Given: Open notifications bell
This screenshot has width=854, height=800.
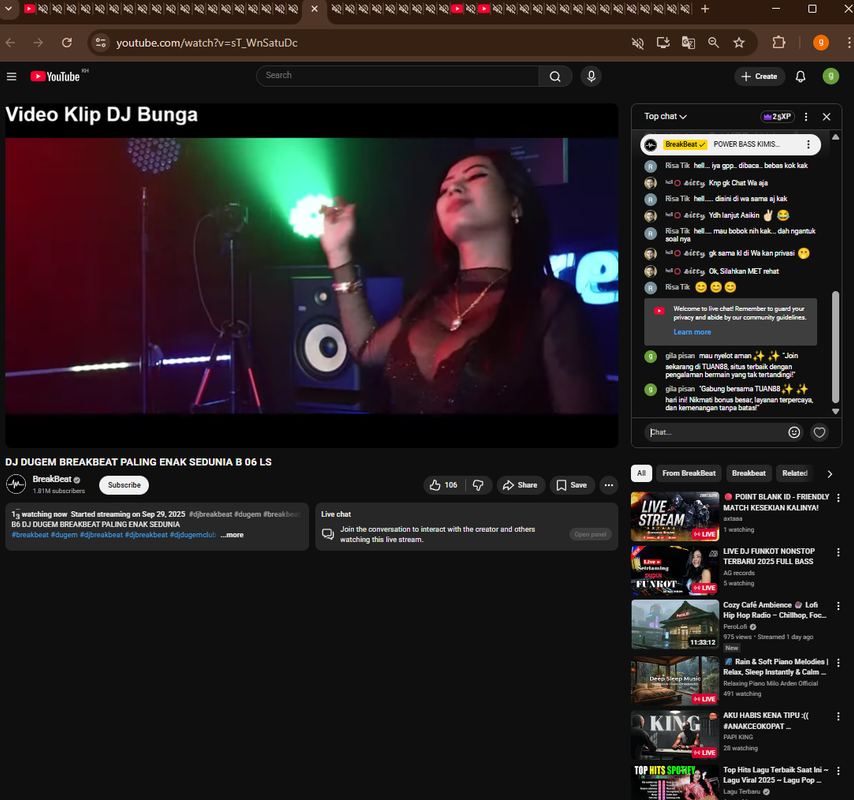Looking at the screenshot, I should coord(800,76).
